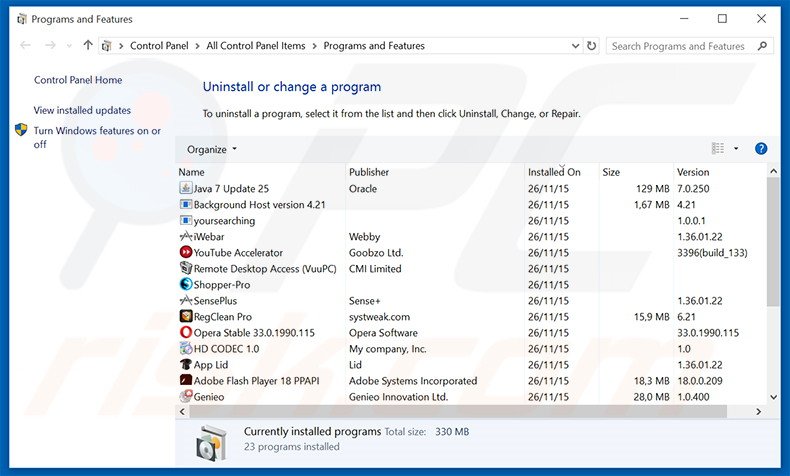Refresh the Programs and Features list

click(x=591, y=46)
